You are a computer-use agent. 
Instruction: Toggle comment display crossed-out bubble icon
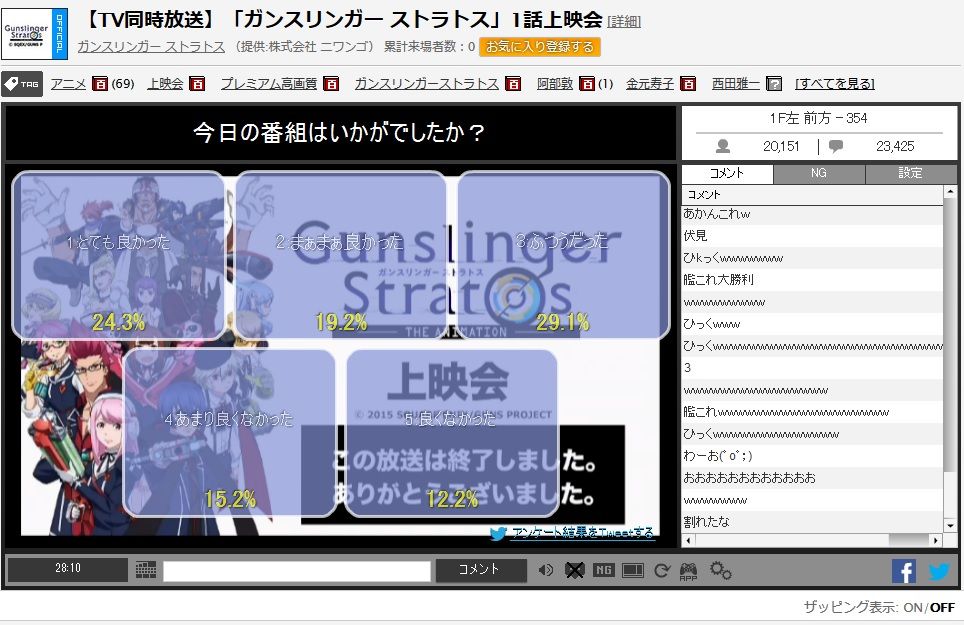click(574, 570)
